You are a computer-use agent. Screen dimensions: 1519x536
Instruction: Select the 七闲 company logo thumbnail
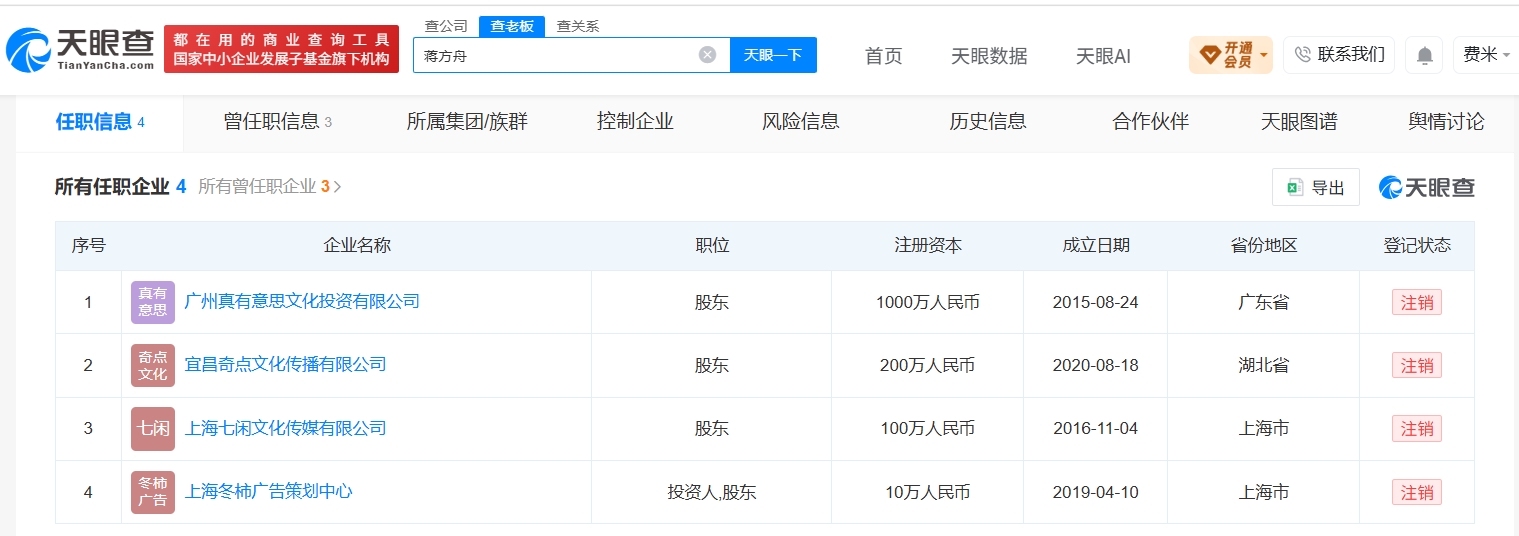(153, 429)
